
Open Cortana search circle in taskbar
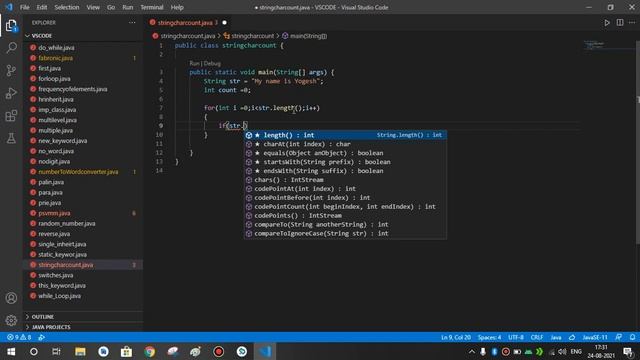(x=34, y=351)
